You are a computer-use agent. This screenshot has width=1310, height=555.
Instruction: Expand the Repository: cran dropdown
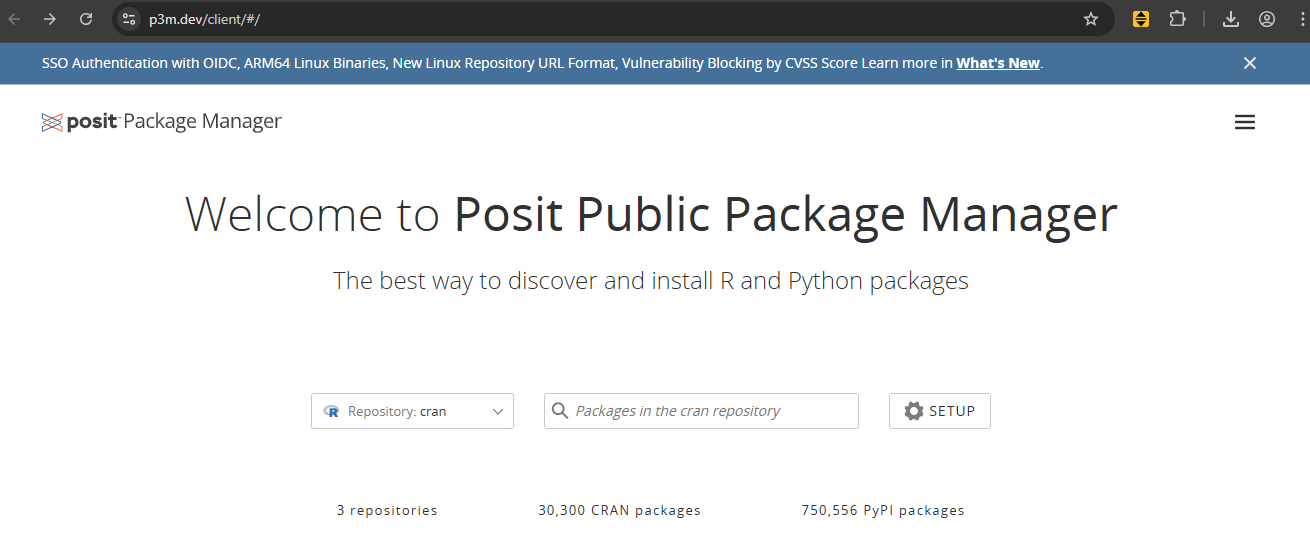412,411
